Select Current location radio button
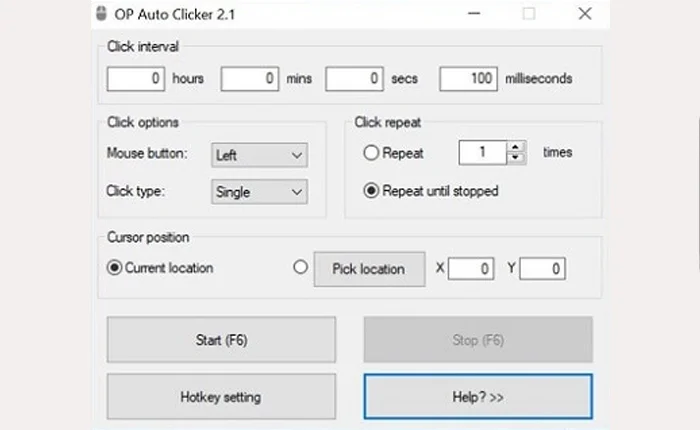Image resolution: width=700 pixels, height=430 pixels. pyautogui.click(x=115, y=268)
